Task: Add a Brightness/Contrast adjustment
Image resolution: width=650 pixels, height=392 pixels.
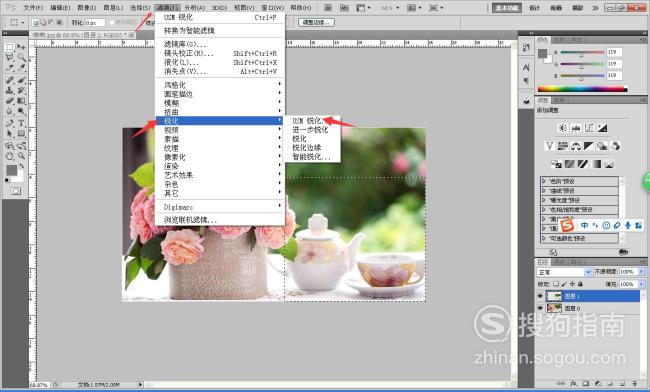Action: 563,128
